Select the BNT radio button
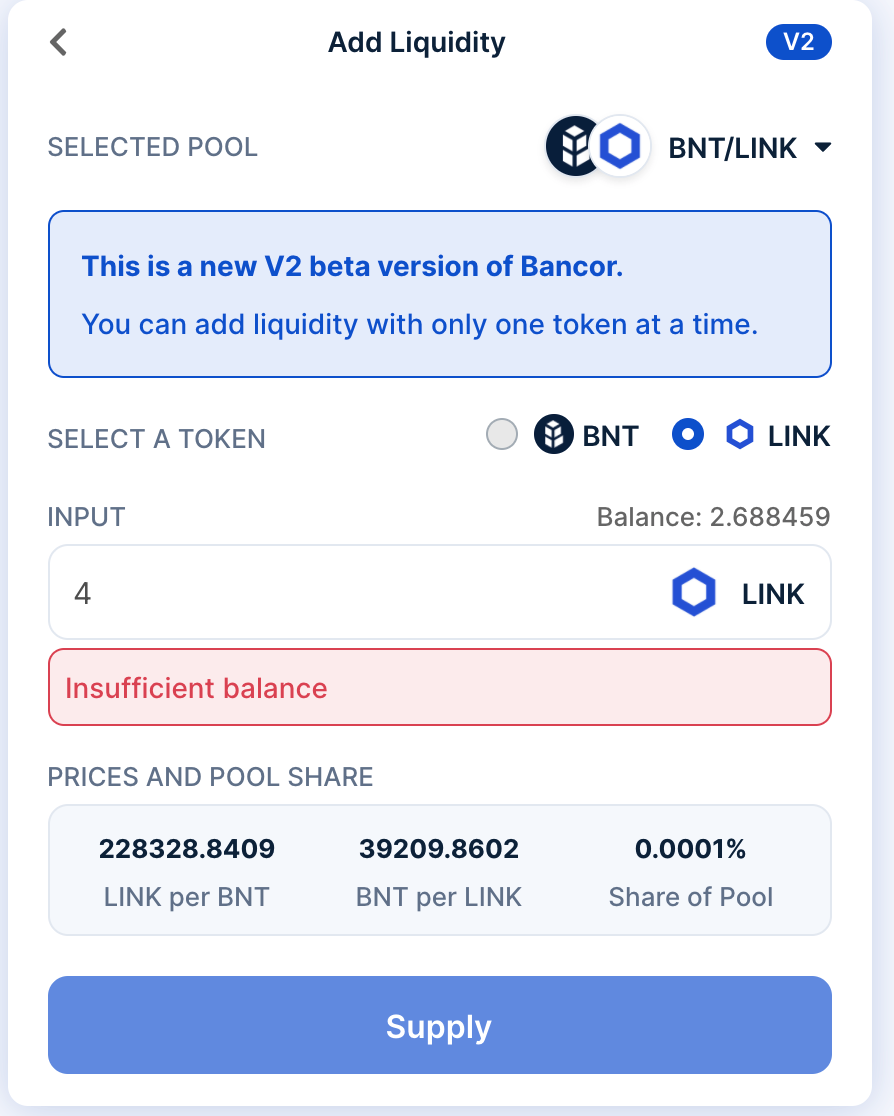 pyautogui.click(x=502, y=434)
